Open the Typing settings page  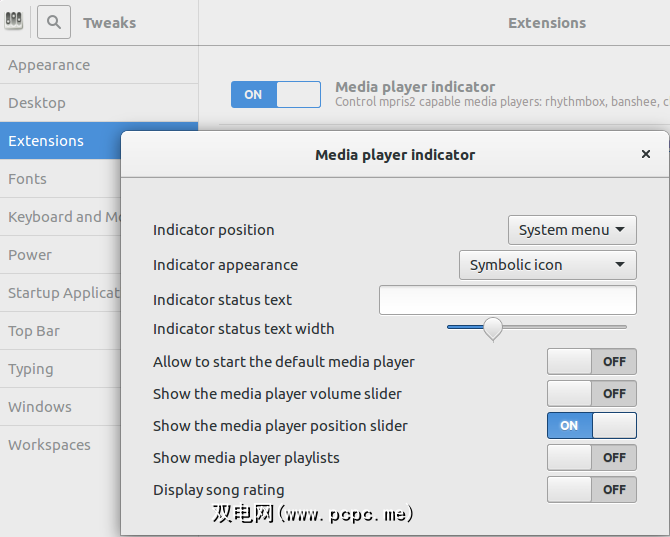[31, 369]
